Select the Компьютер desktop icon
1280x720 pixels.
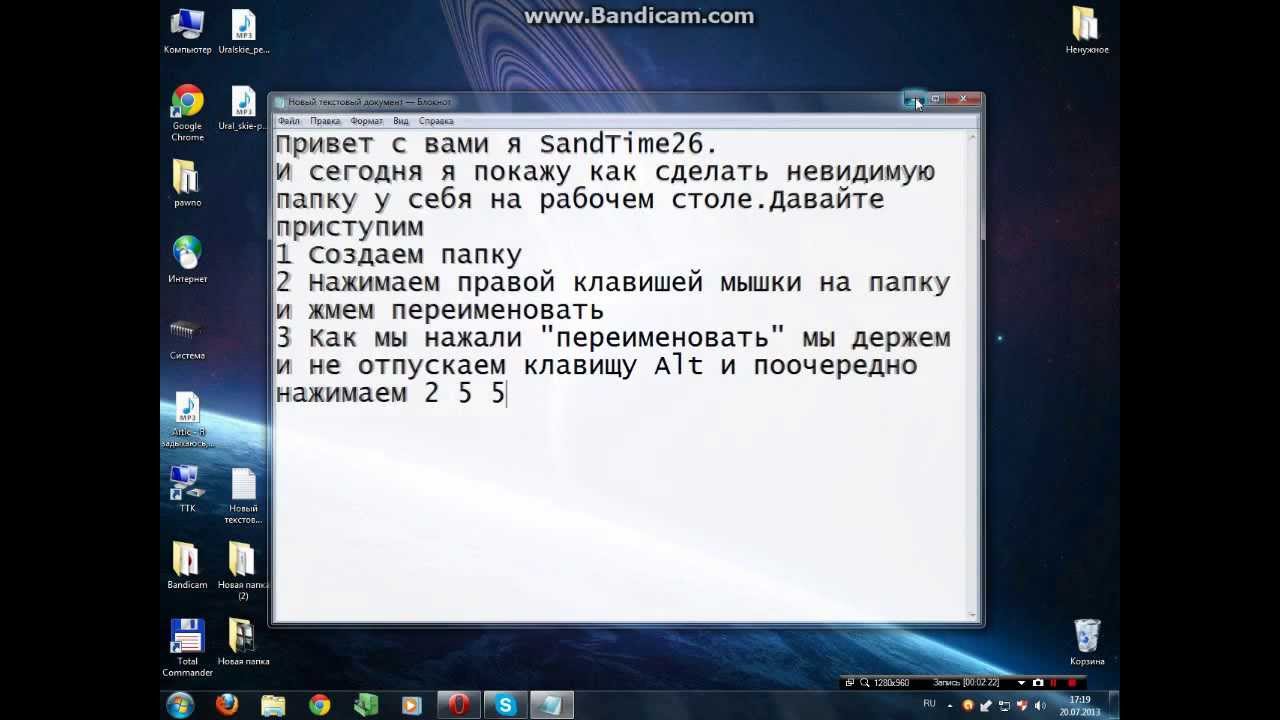tap(187, 32)
